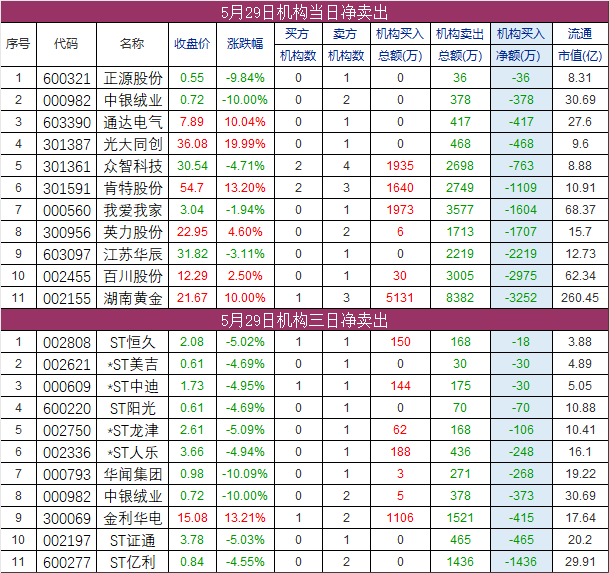Select the 代码 column header

pos(66,44)
